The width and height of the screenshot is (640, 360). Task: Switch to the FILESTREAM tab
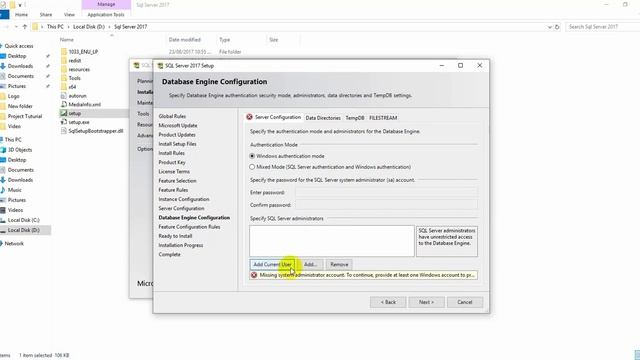pos(383,118)
